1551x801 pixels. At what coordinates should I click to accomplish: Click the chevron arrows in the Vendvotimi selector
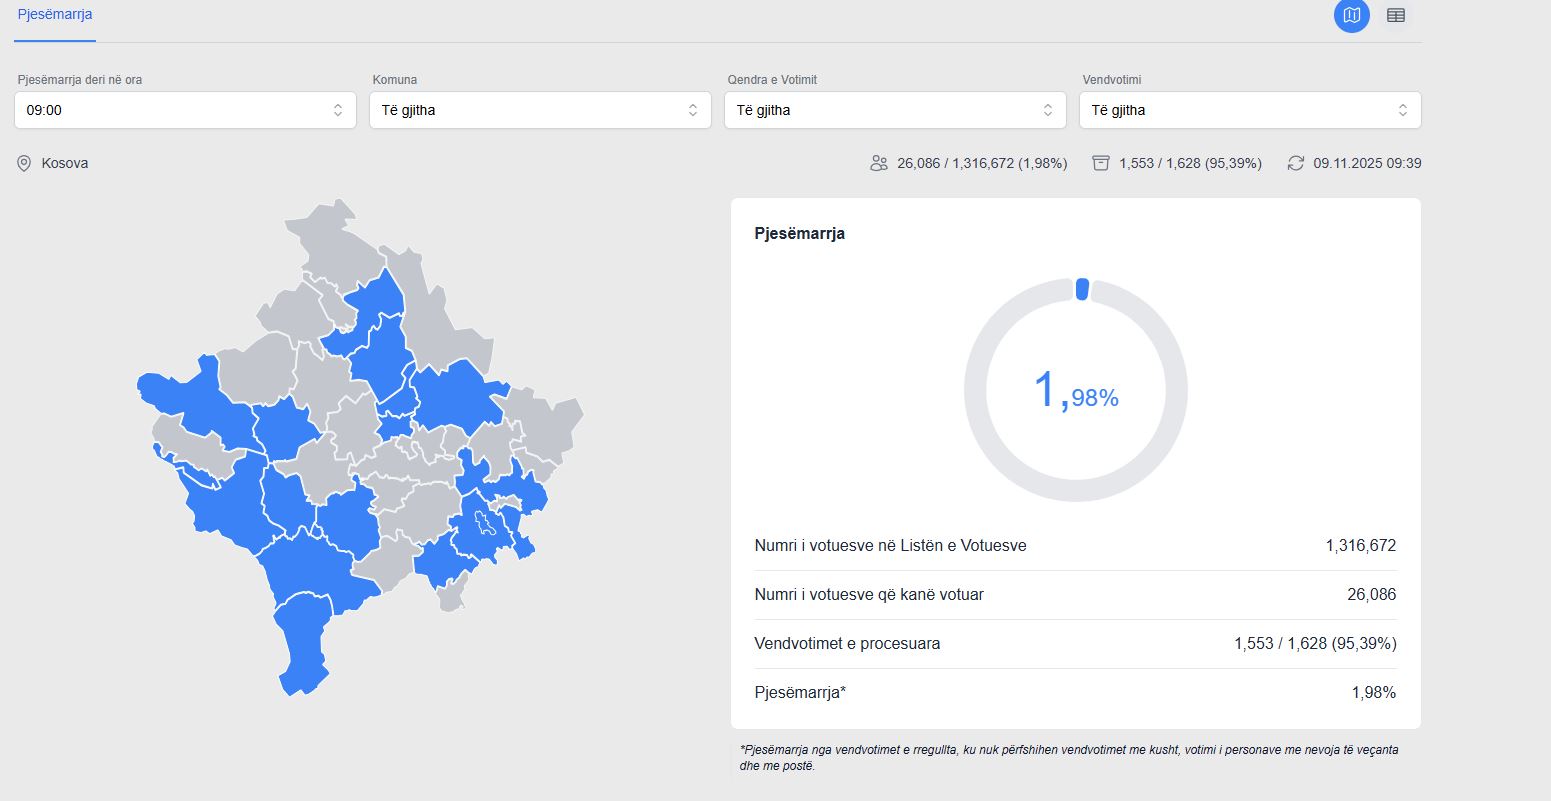[1403, 110]
